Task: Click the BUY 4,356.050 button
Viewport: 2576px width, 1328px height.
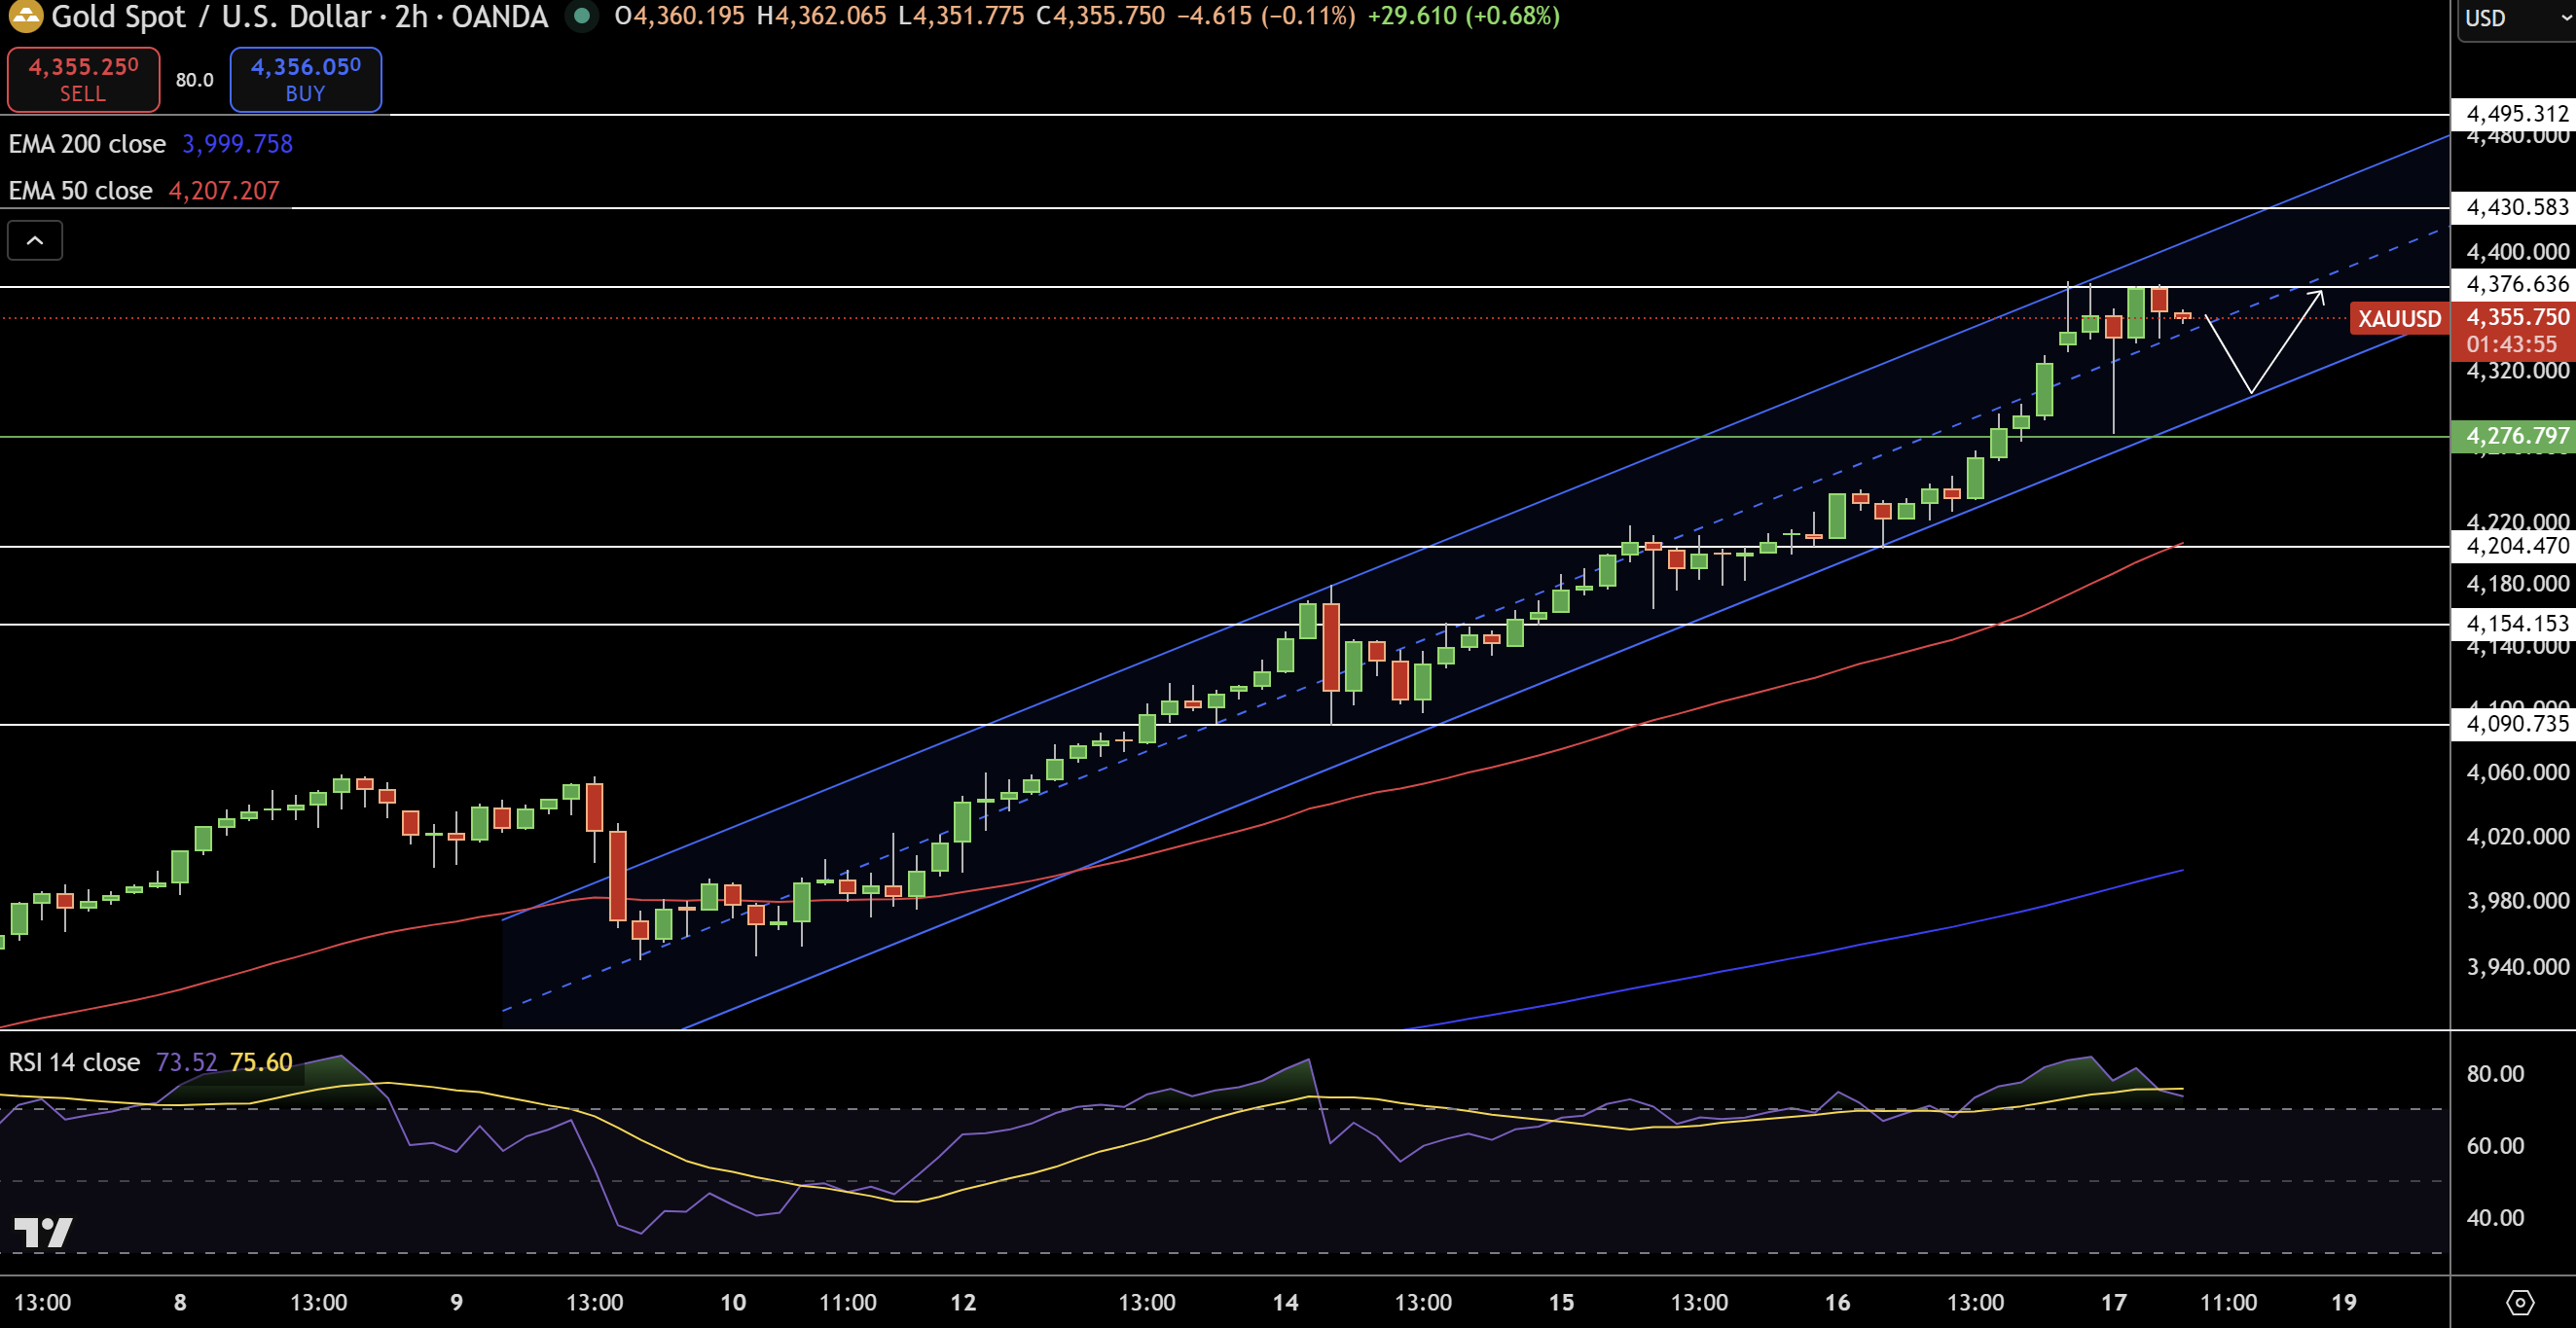Action: coord(305,79)
